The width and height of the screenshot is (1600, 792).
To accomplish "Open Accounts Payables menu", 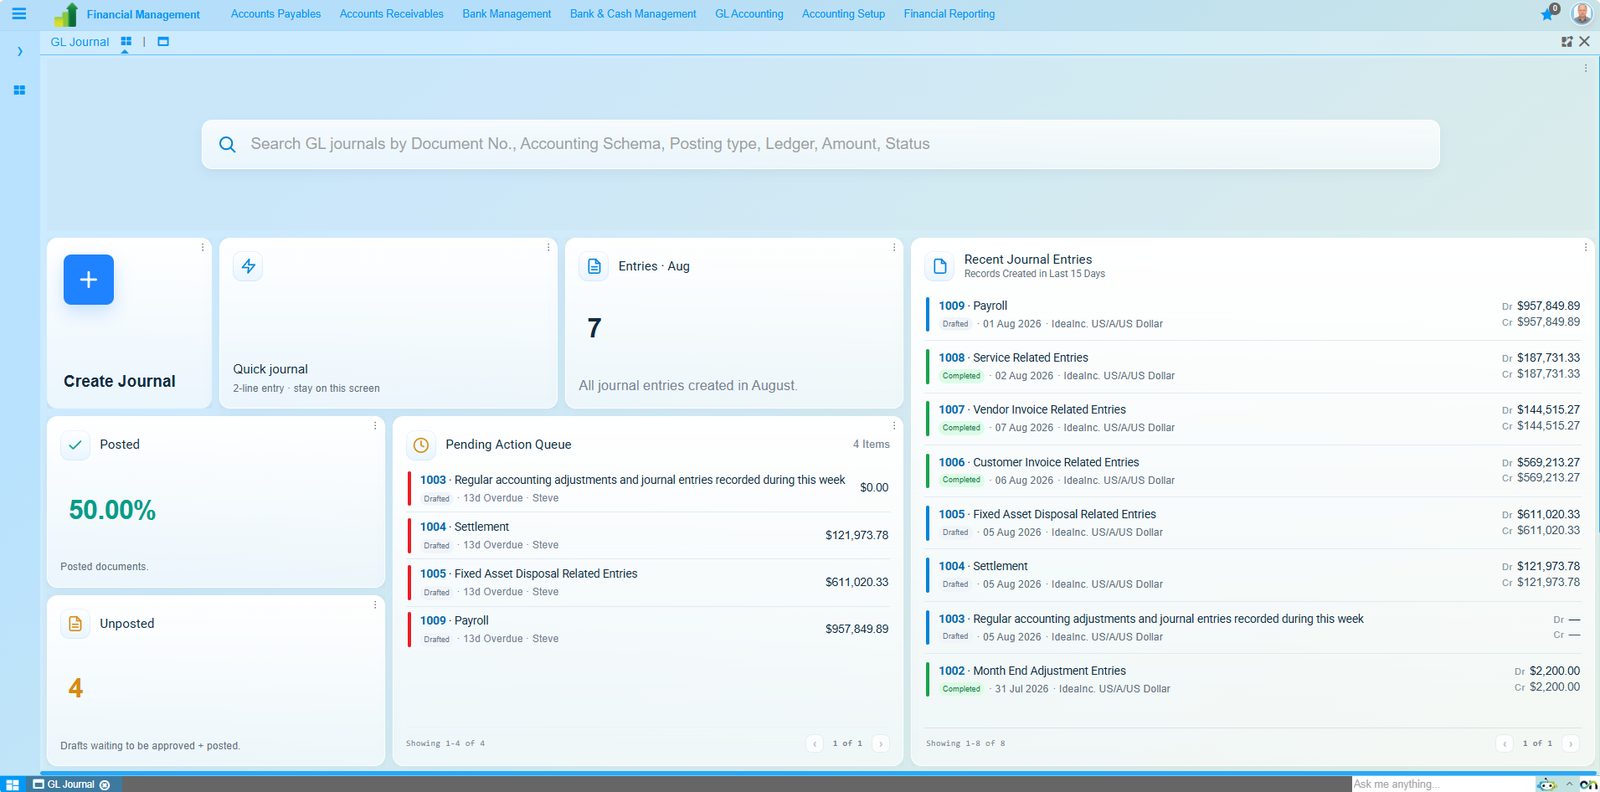I will (x=276, y=14).
